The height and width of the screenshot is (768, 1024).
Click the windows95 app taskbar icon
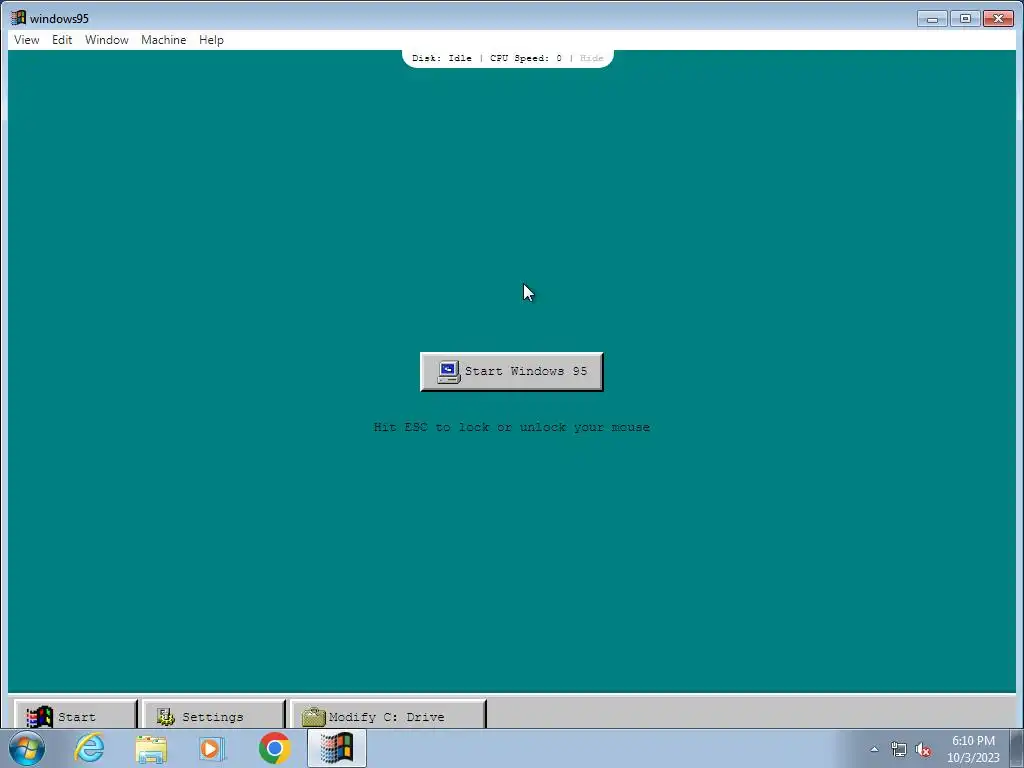[337, 748]
